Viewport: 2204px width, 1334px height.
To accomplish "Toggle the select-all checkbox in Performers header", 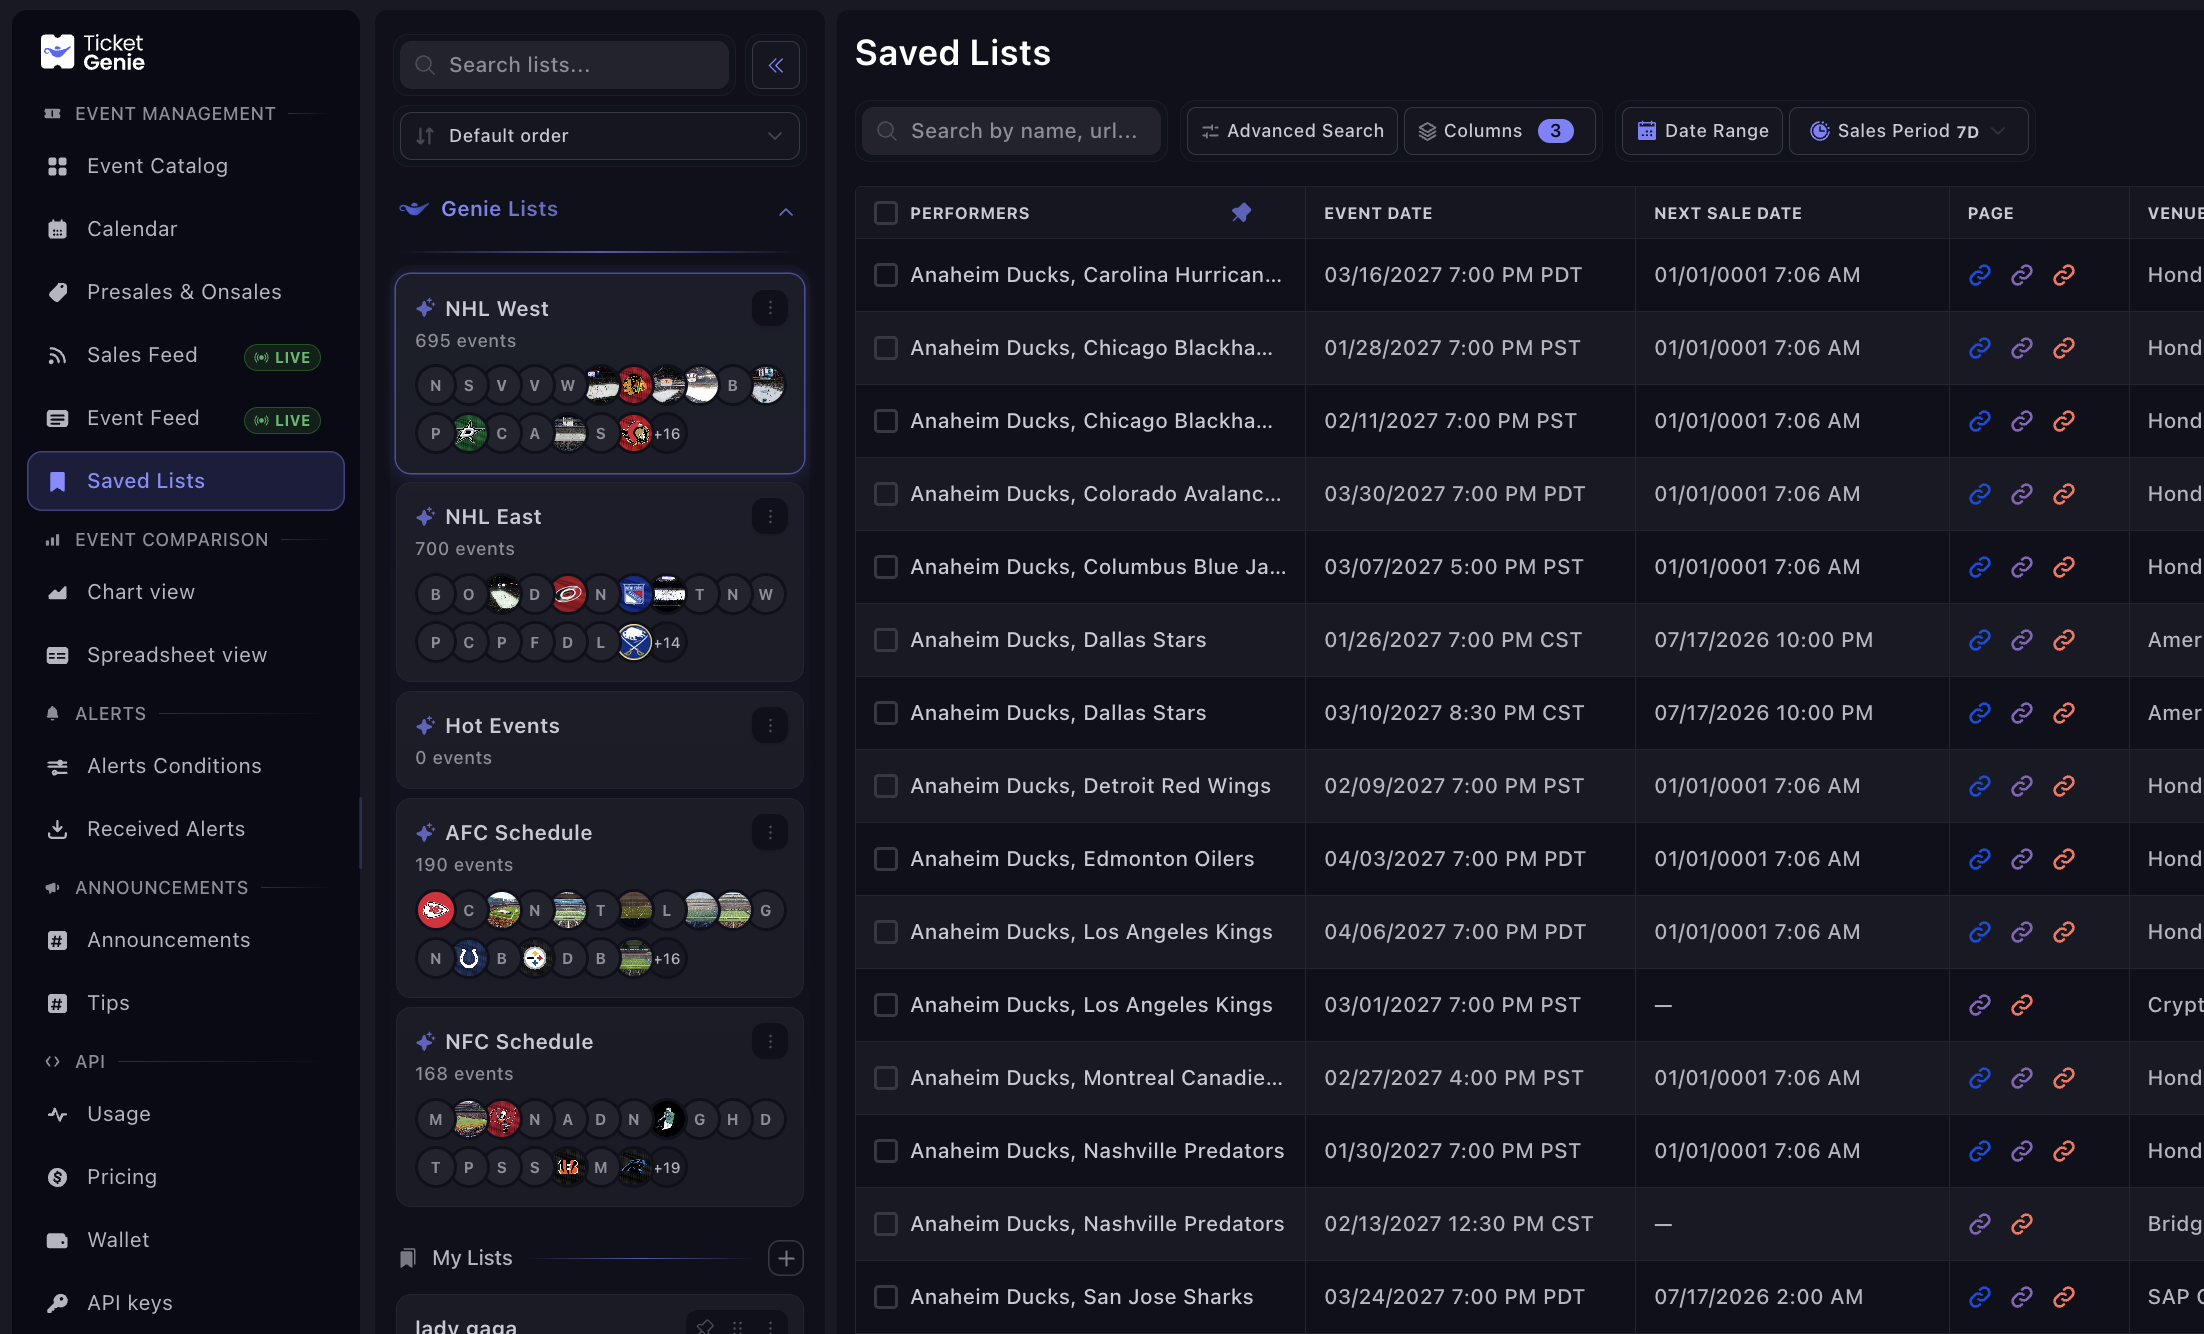I will click(x=886, y=213).
